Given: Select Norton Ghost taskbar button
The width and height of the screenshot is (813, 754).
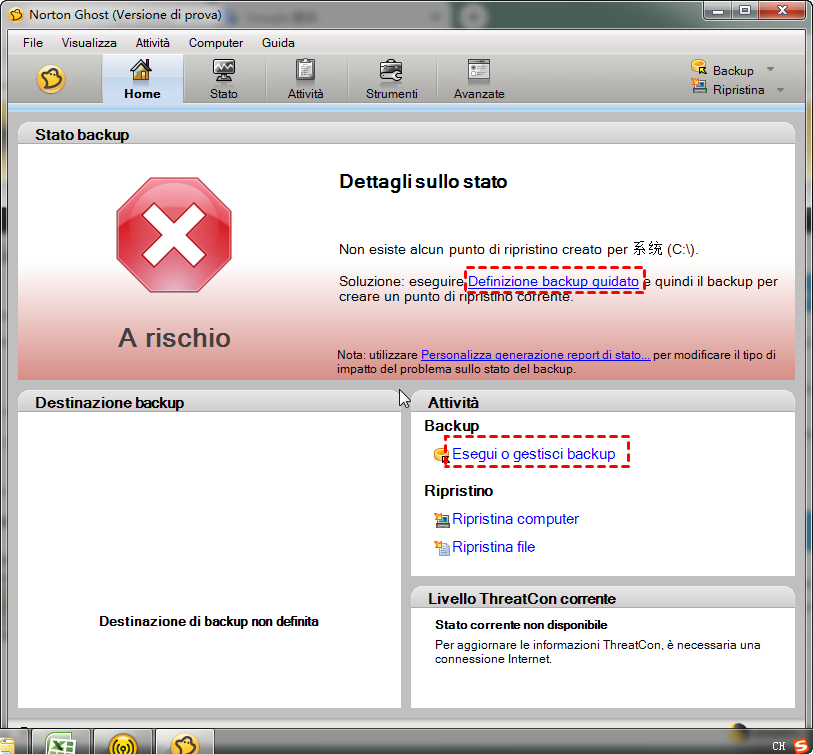Looking at the screenshot, I should [185, 743].
